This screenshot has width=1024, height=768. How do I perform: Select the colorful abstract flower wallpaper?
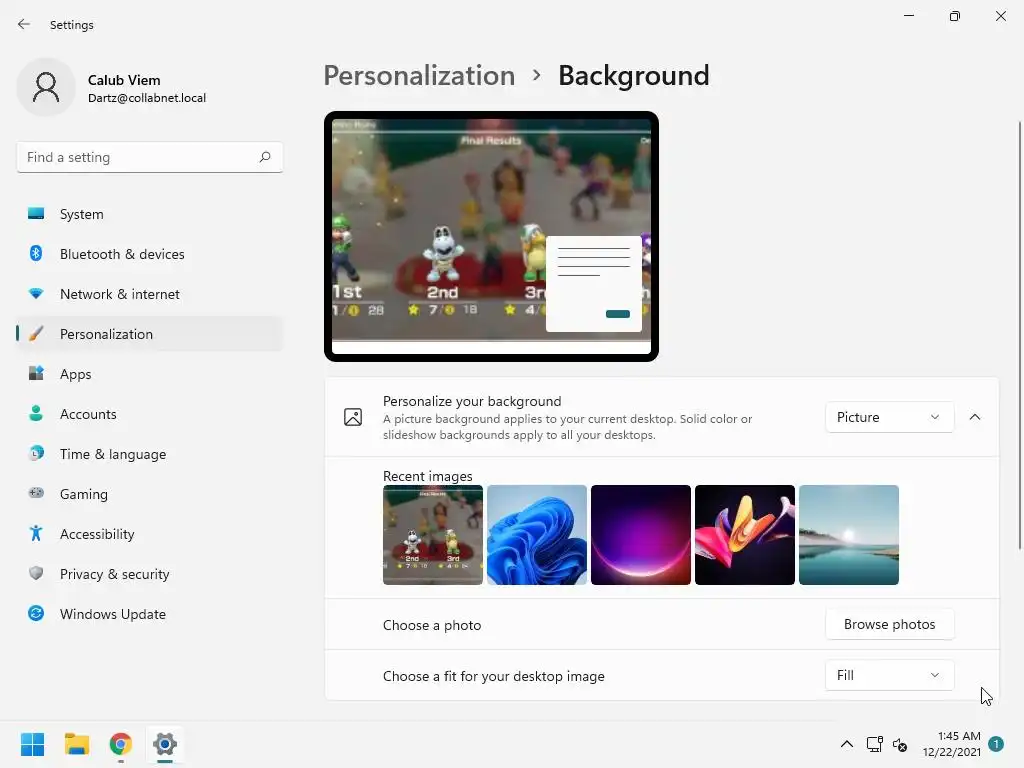pos(744,535)
